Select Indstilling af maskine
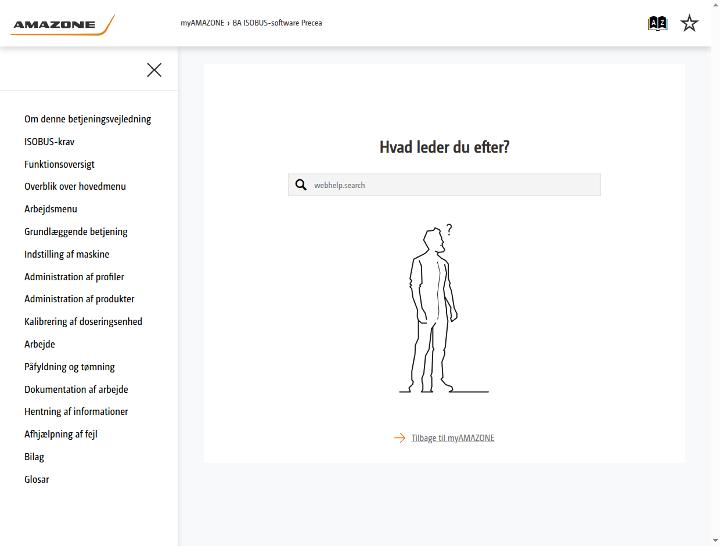 [x=67, y=254]
